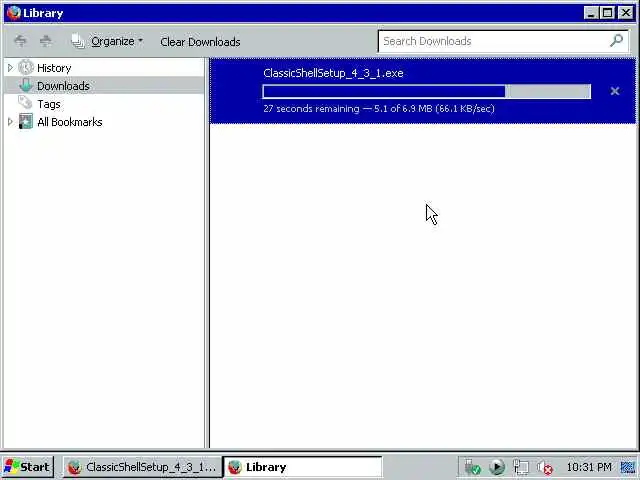Go back using the back arrow
Image resolution: width=640 pixels, height=480 pixels.
(20, 41)
